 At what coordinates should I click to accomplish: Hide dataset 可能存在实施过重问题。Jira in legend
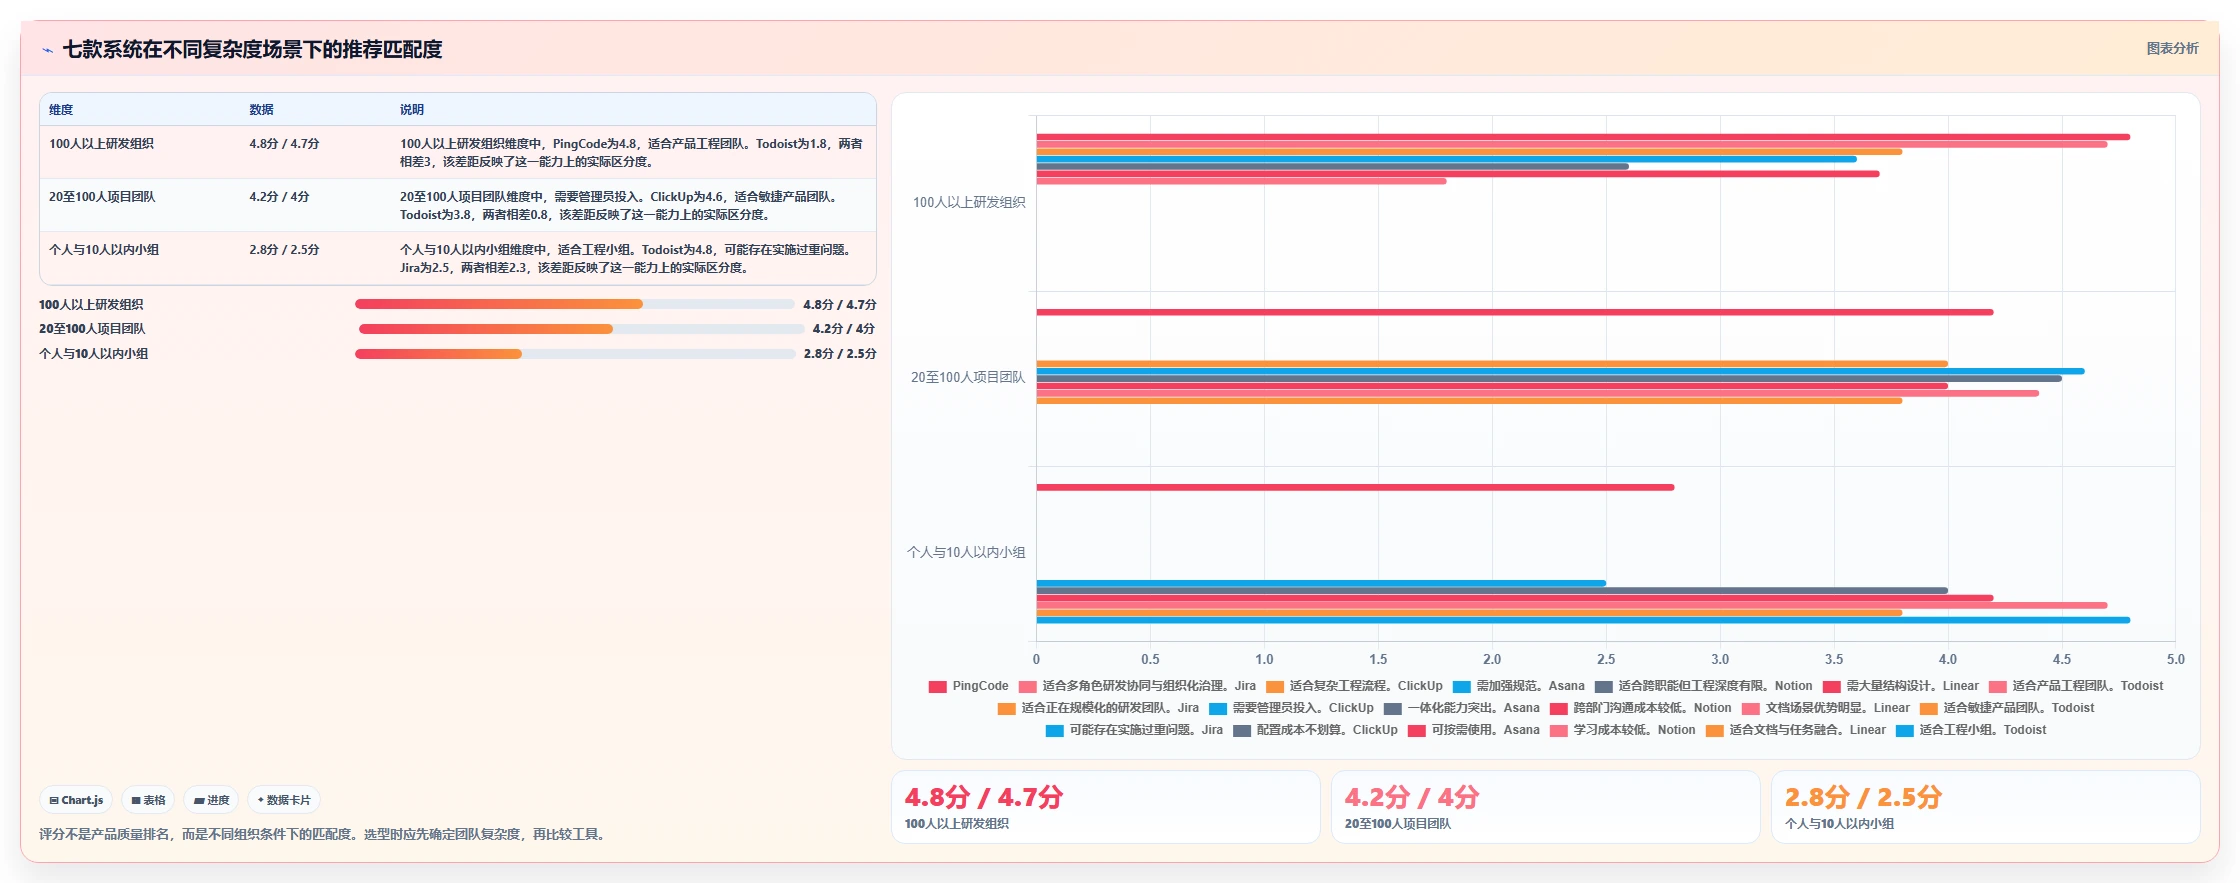coord(1134,730)
